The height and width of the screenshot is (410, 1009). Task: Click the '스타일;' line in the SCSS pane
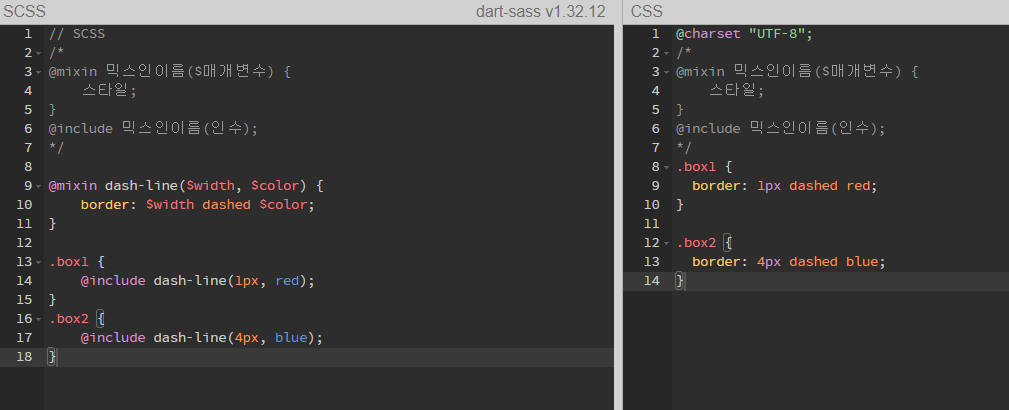[109, 91]
